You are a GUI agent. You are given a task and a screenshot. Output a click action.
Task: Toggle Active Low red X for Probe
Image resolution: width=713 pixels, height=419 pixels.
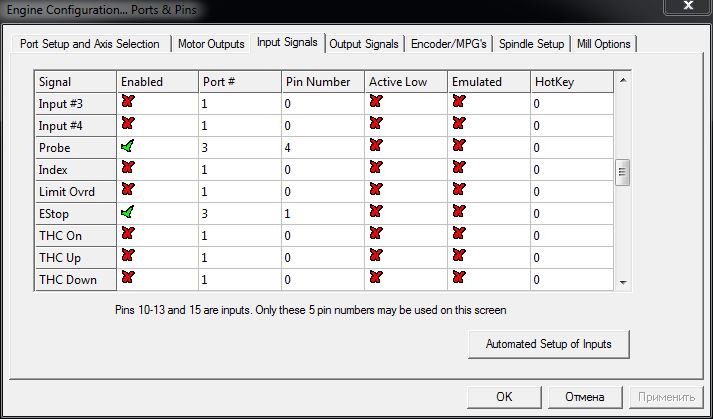pyautogui.click(x=376, y=146)
